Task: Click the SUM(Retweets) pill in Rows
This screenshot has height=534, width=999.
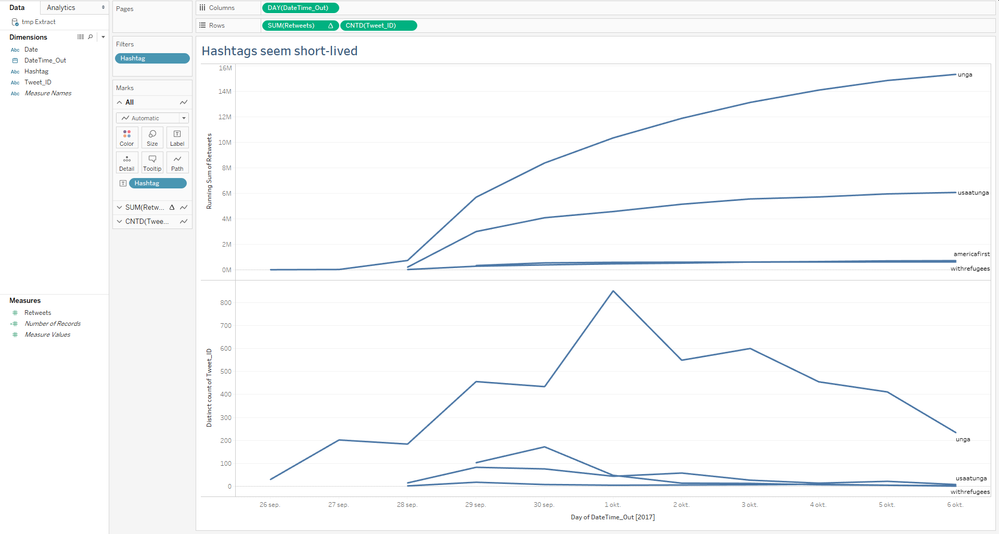Action: point(300,25)
